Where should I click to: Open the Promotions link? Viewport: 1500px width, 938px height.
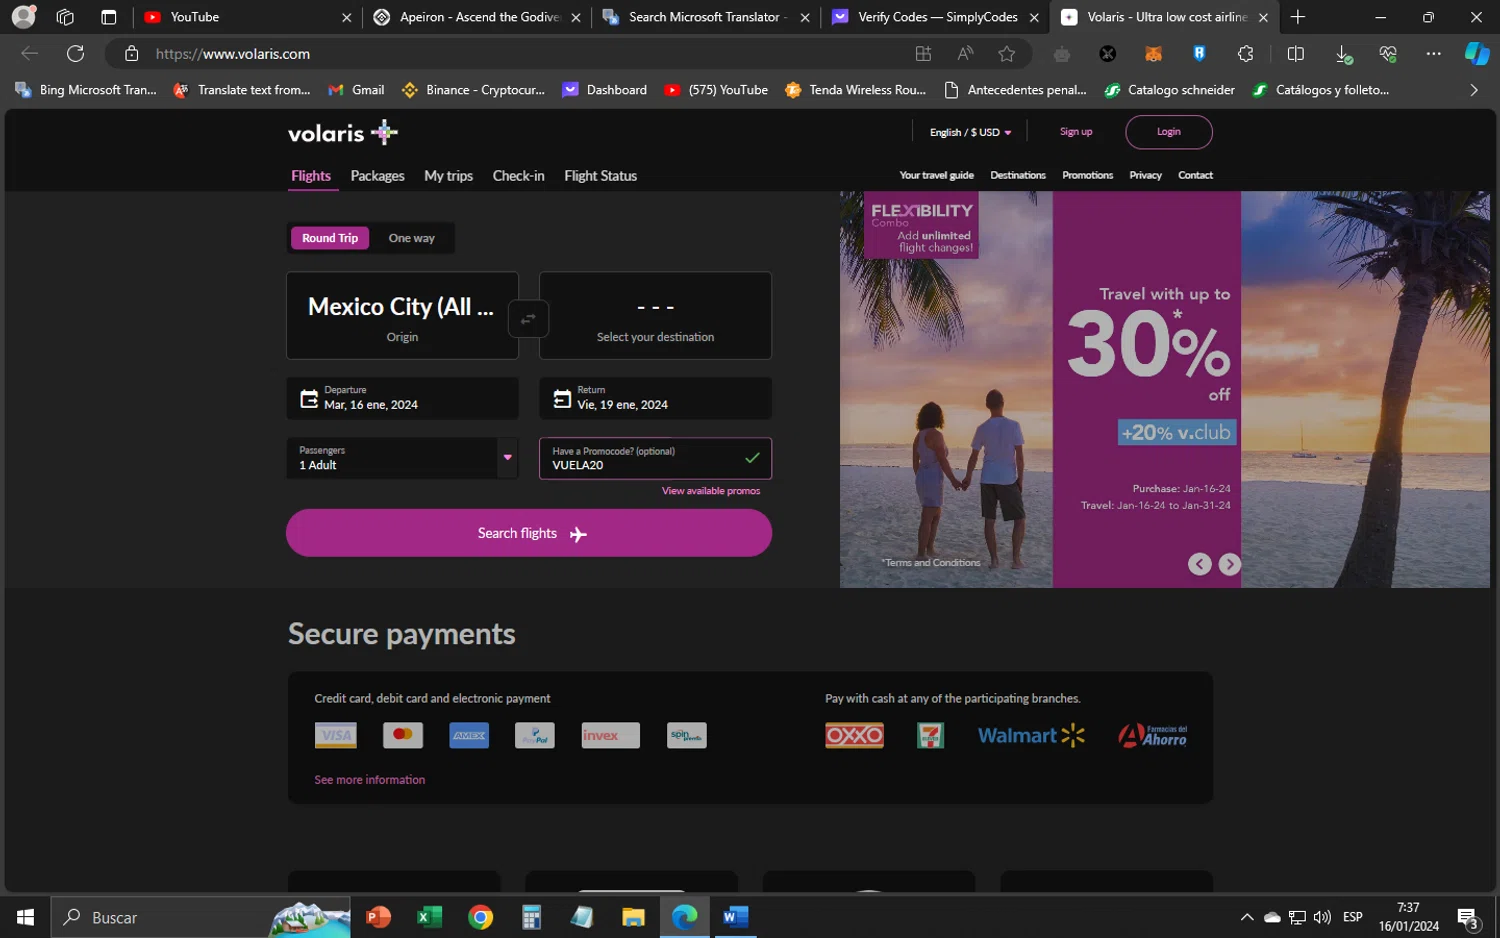(1087, 175)
